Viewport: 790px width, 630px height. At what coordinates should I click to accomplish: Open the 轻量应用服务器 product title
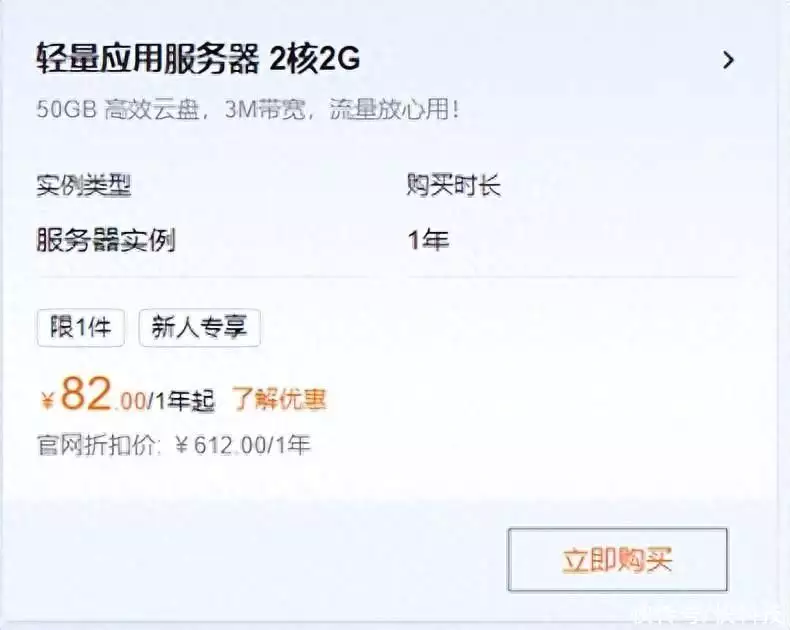point(147,58)
